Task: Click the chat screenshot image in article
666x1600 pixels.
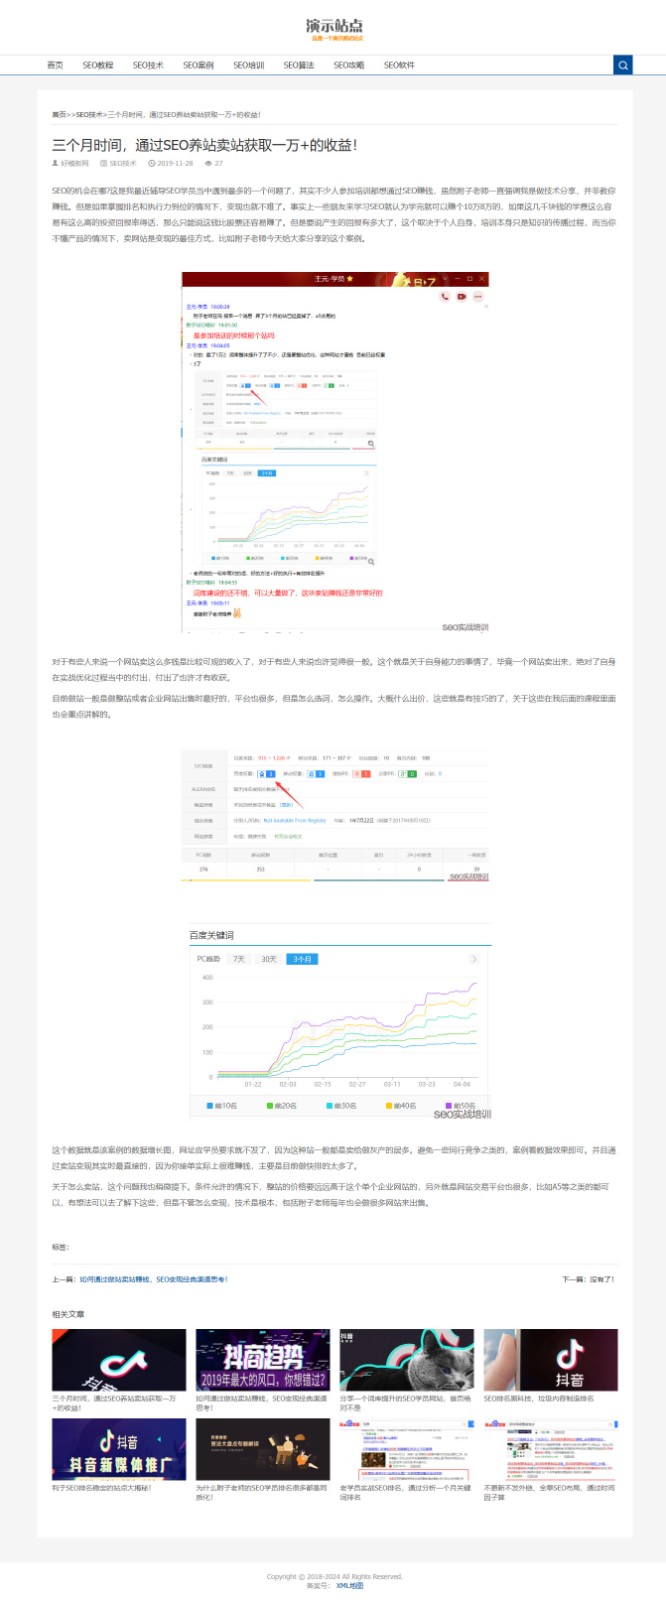Action: pos(335,452)
